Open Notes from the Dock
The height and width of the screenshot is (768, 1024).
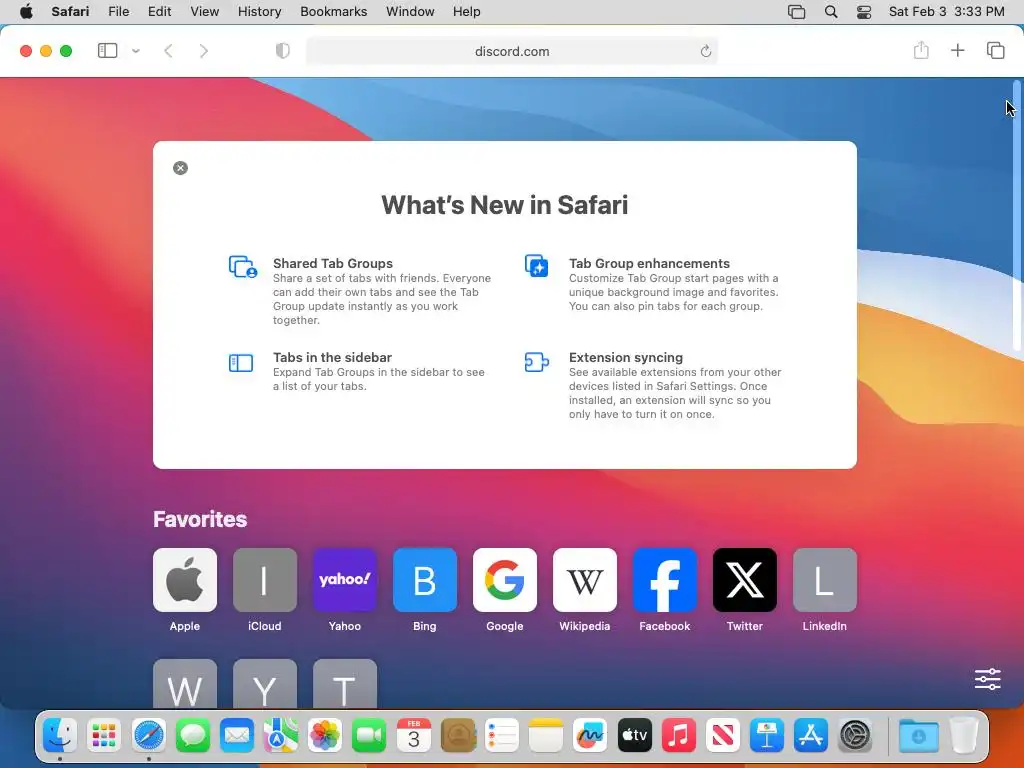click(546, 736)
